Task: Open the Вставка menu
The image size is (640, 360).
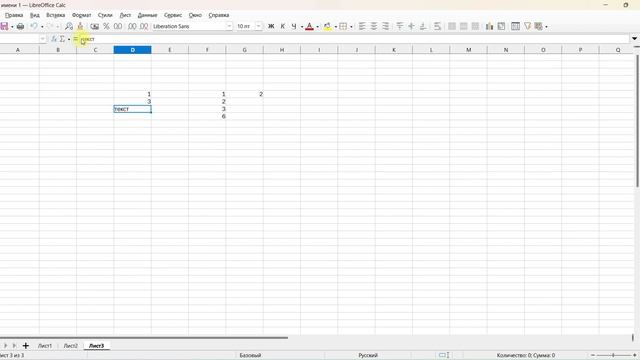Action: tap(56, 15)
